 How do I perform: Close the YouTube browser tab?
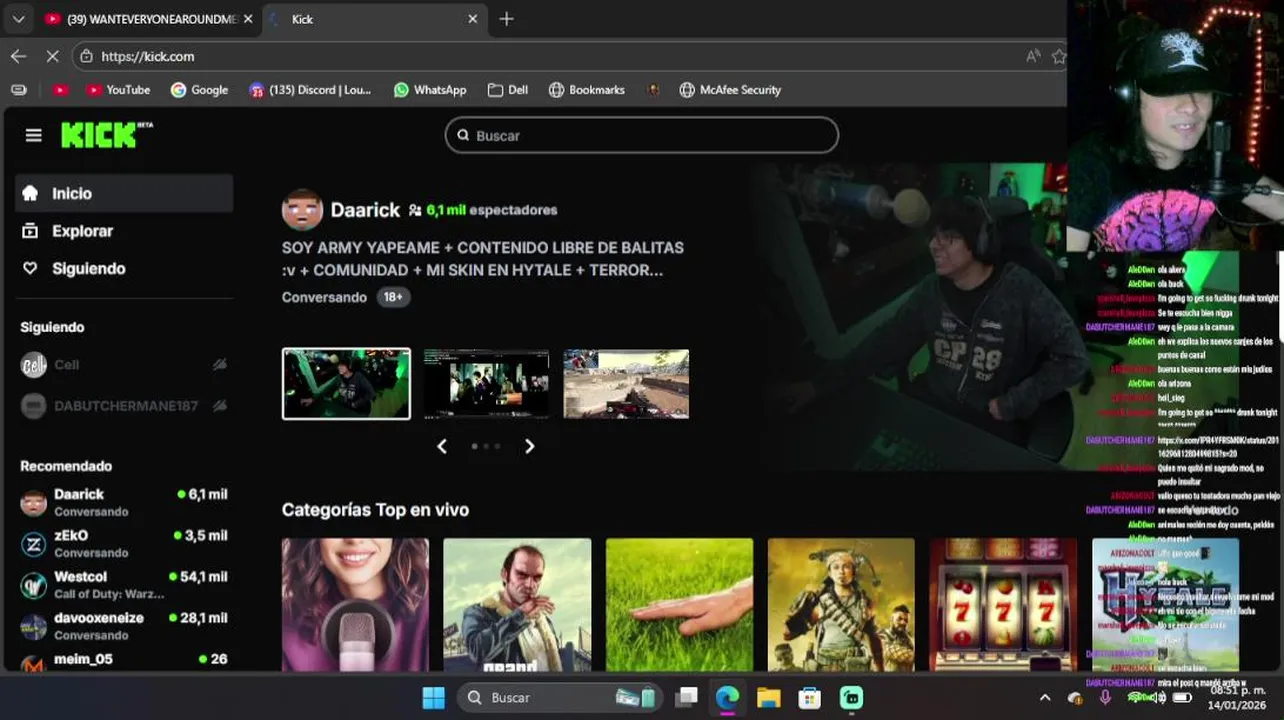tap(248, 19)
